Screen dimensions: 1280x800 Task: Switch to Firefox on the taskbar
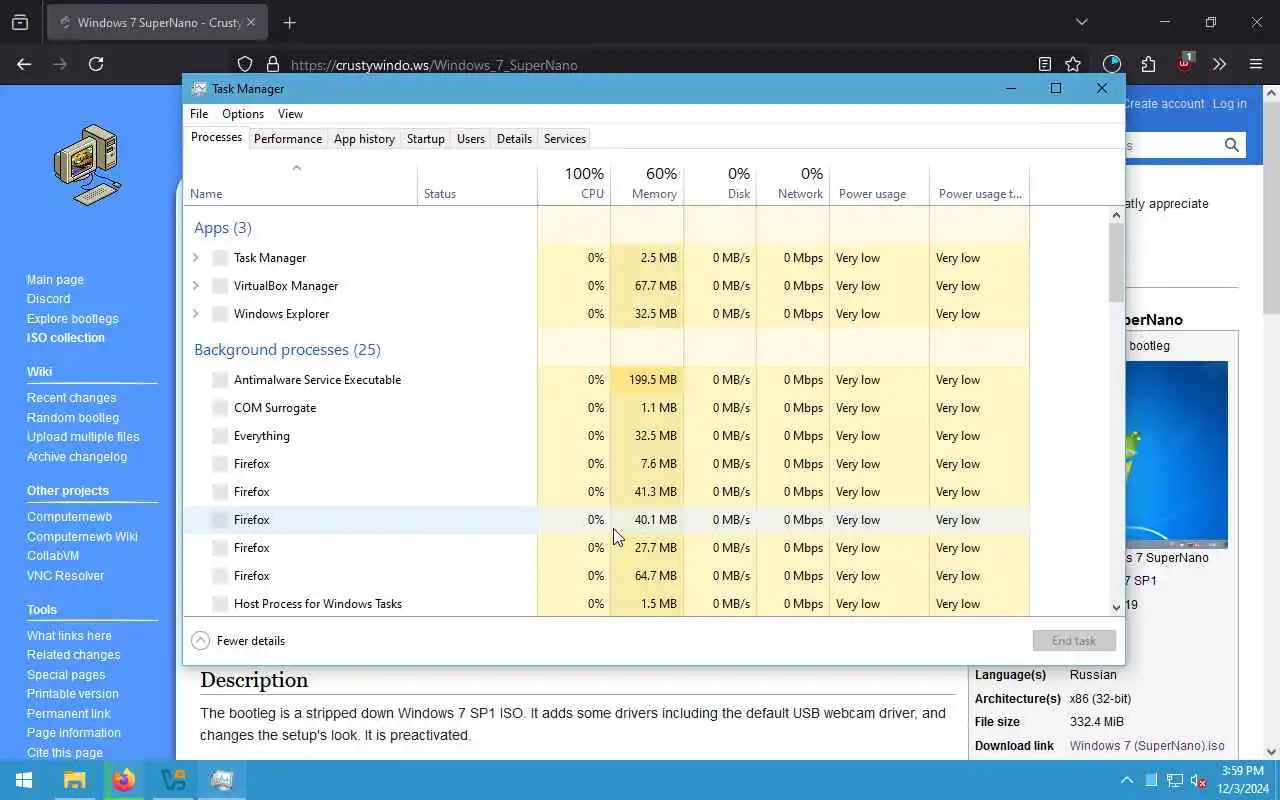point(124,780)
